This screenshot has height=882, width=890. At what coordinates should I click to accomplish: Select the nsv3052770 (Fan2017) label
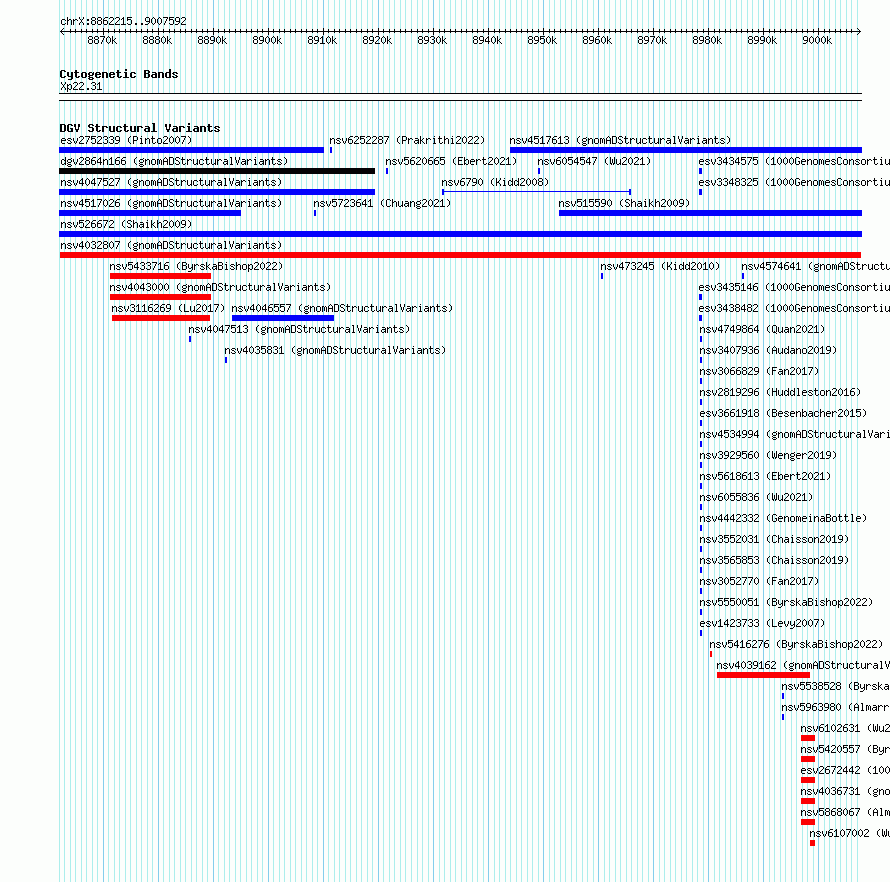click(x=759, y=581)
